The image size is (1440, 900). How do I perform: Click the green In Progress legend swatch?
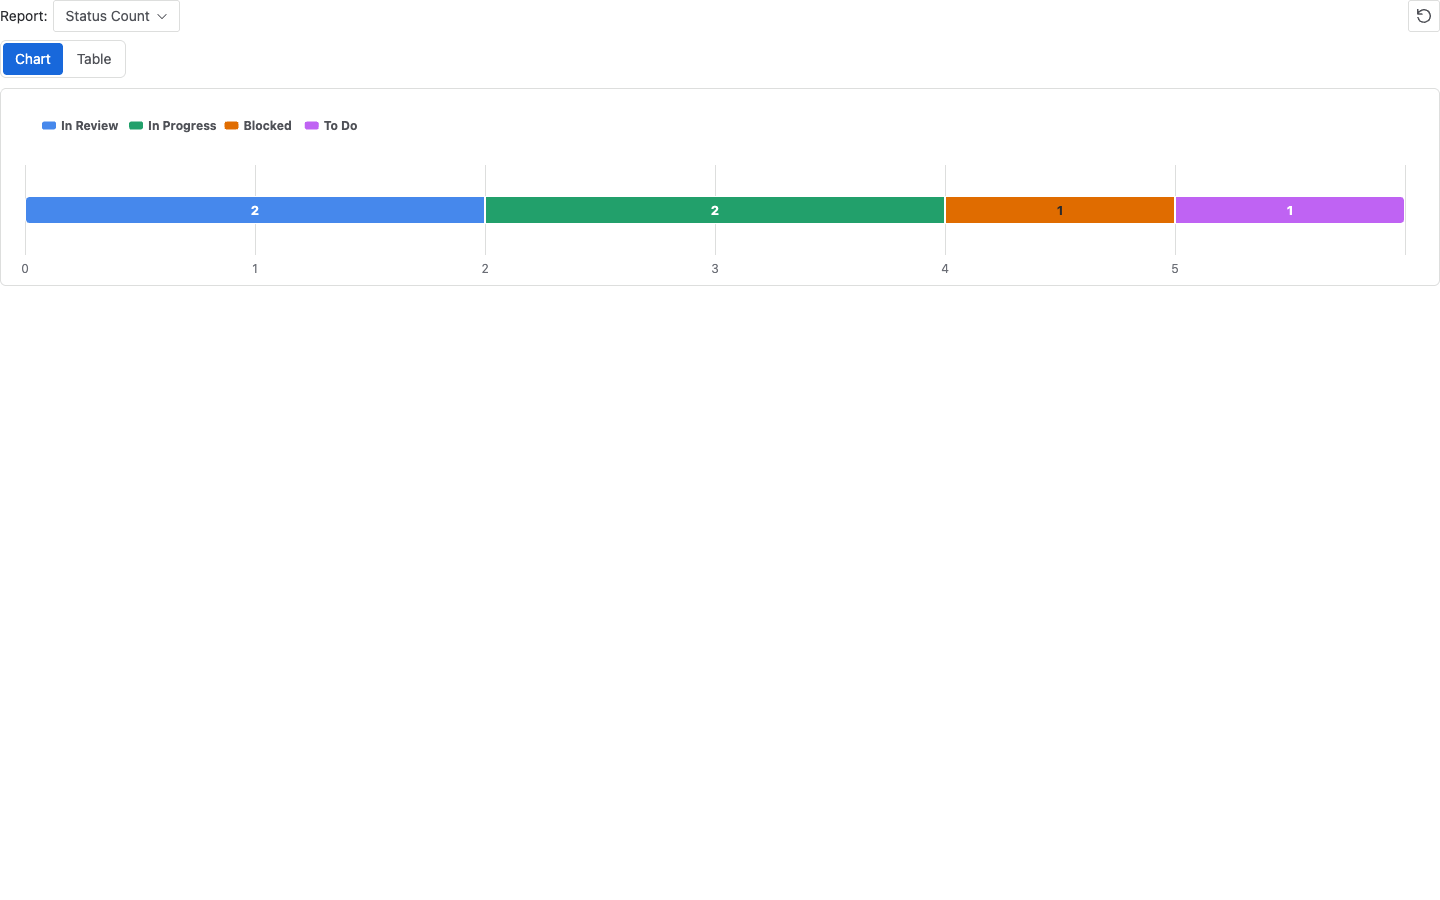(136, 126)
